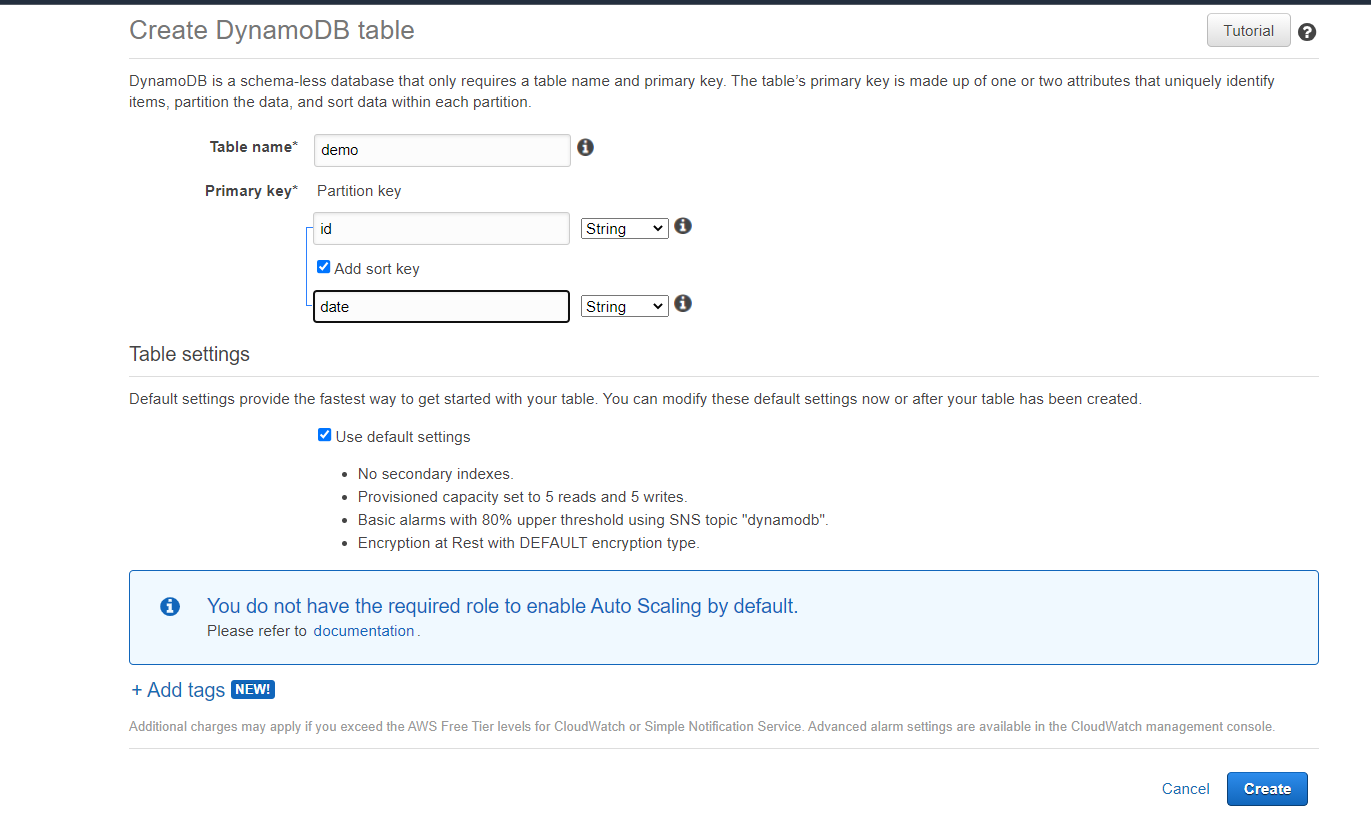
Task: Focus the Table name input containing demo
Action: click(442, 150)
